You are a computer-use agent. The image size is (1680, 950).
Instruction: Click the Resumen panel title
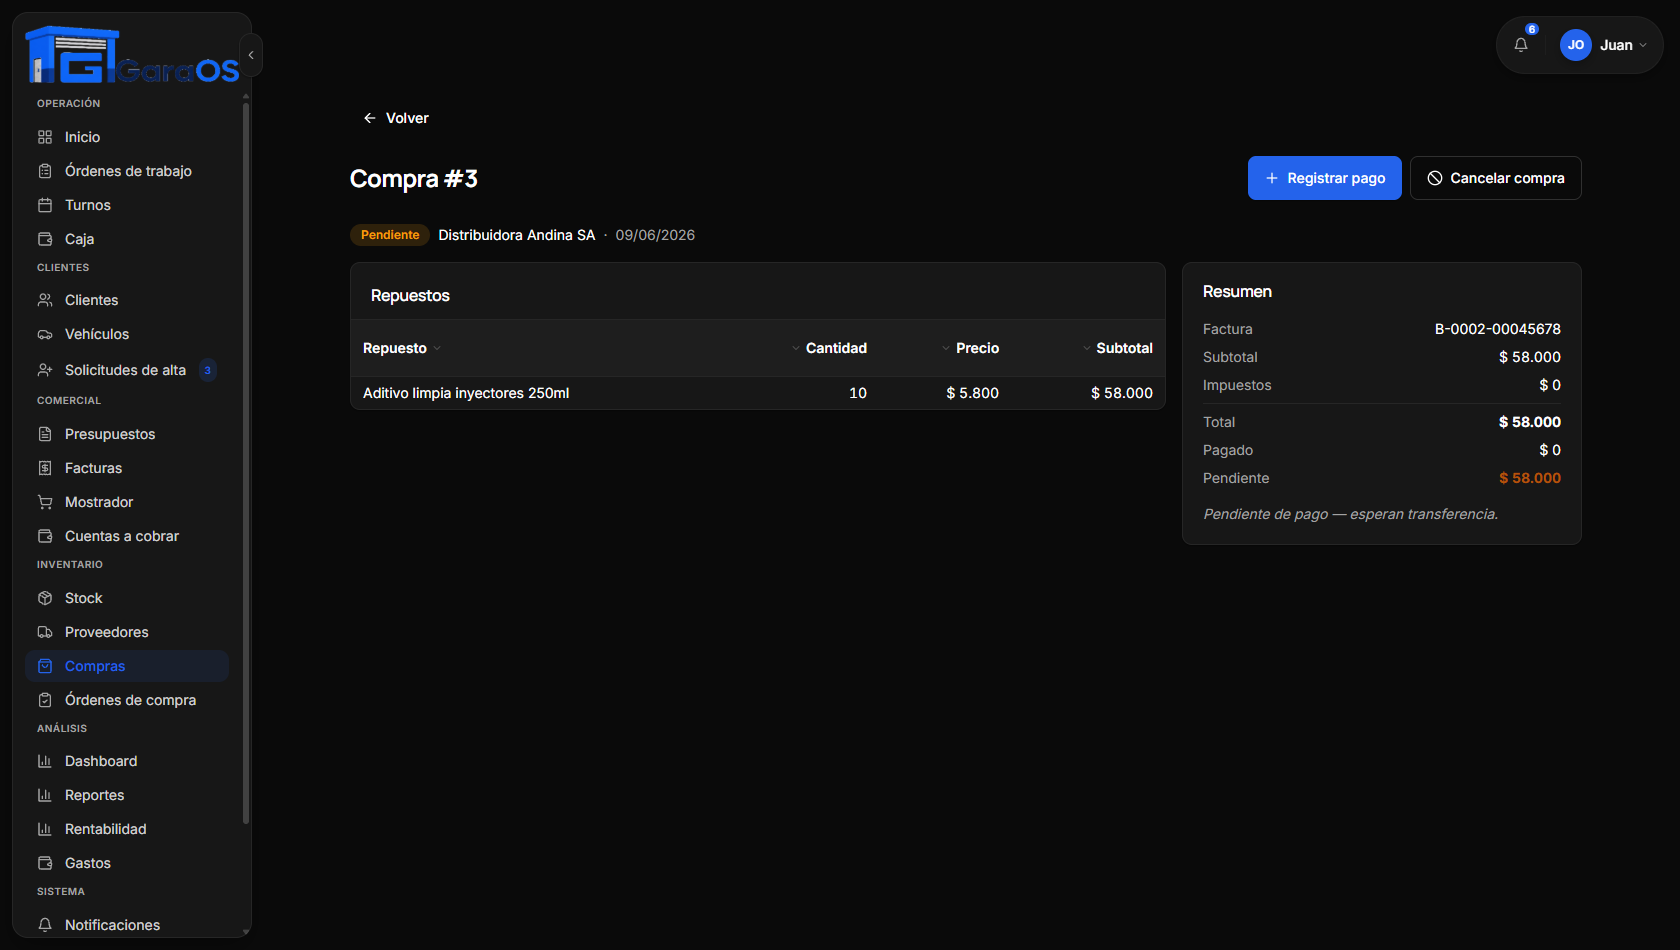click(x=1237, y=292)
